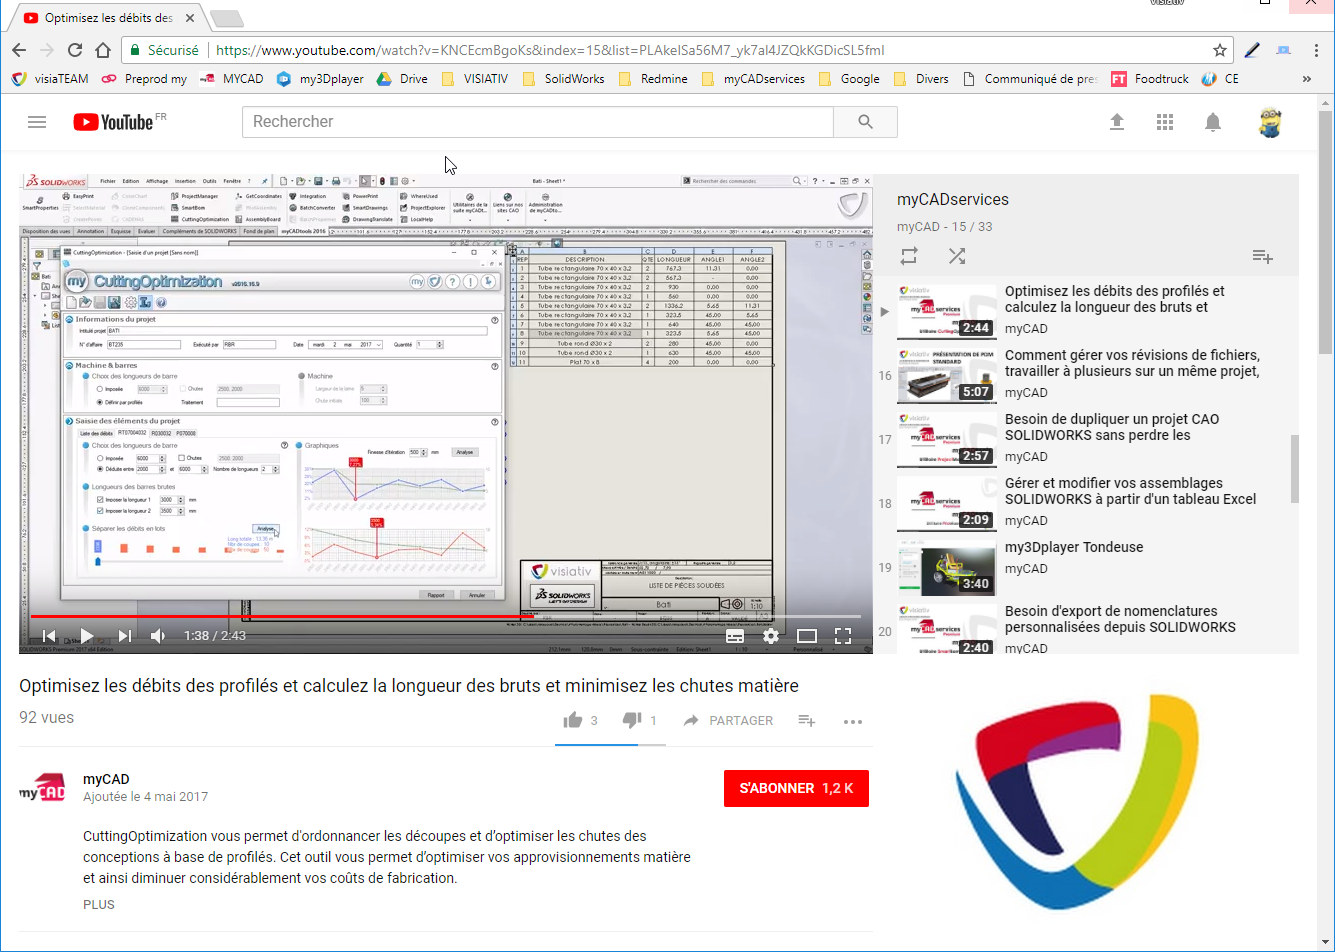Open Preprod my bookmark
Viewport: 1335px width, 952px height.
pyautogui.click(x=144, y=78)
